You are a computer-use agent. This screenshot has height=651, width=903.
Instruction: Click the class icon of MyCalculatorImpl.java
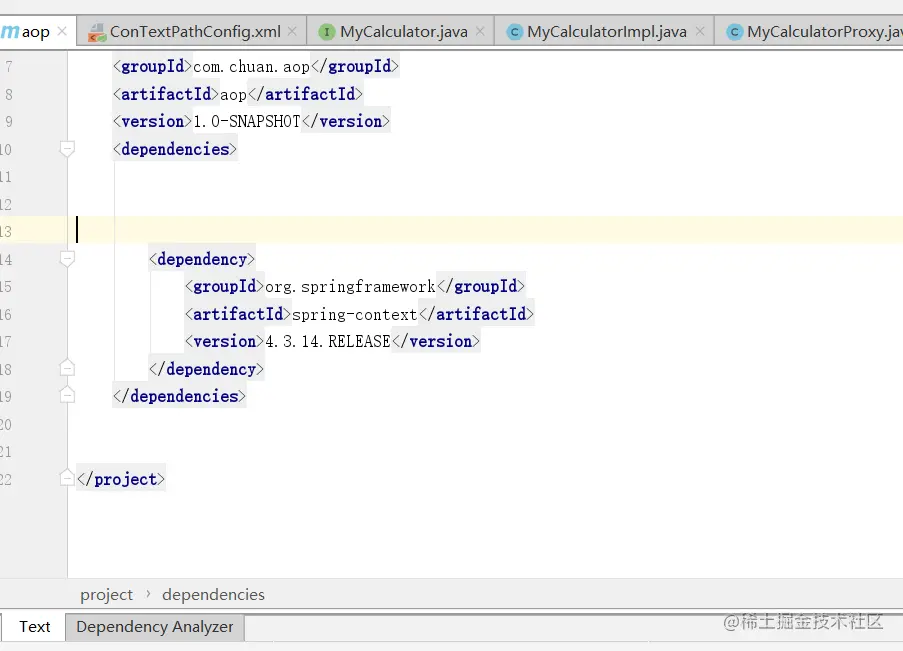pos(514,32)
